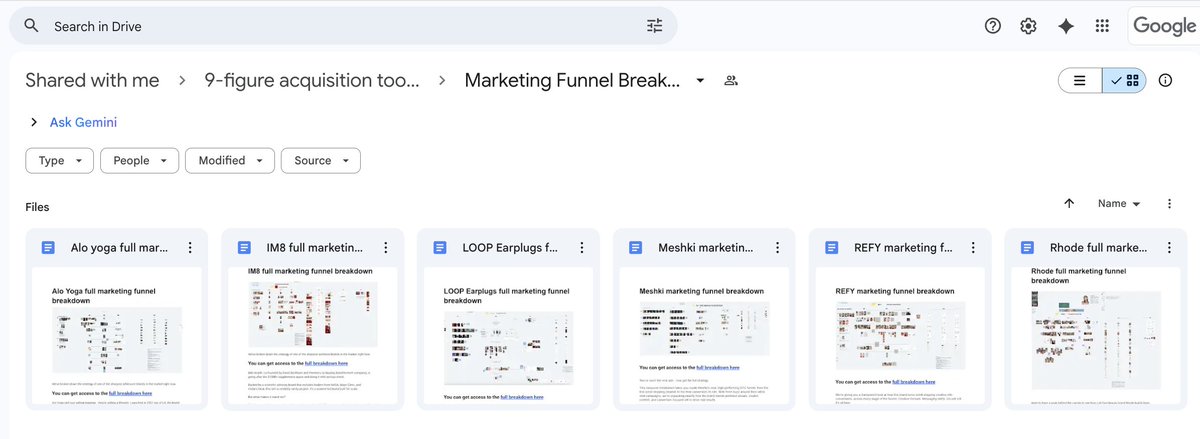Click the Files section heading
This screenshot has width=1200, height=439.
tap(37, 207)
